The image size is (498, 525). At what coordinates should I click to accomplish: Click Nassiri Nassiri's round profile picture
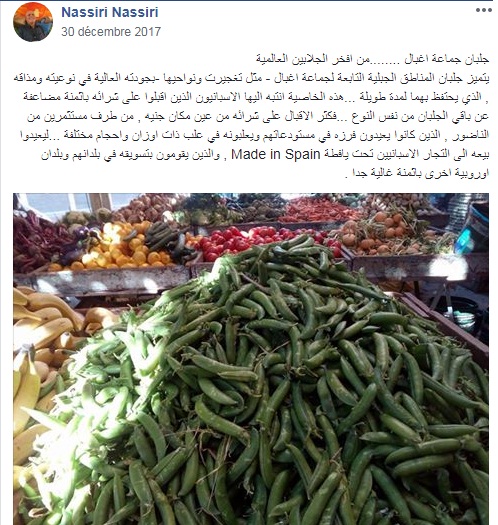pyautogui.click(x=33, y=22)
